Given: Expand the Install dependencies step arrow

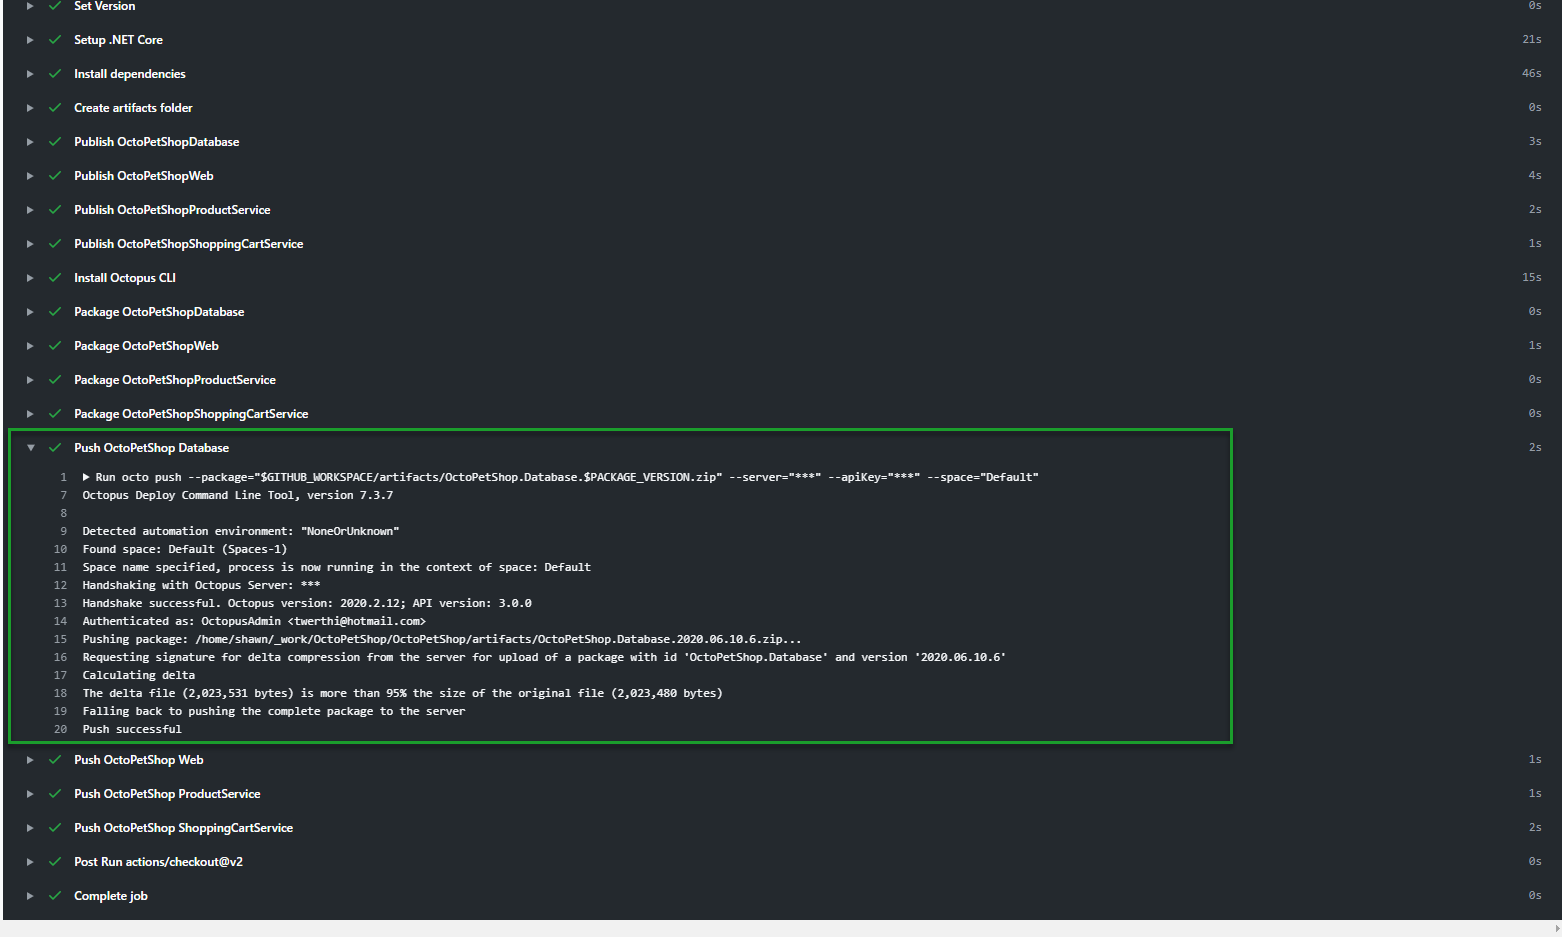Looking at the screenshot, I should (x=30, y=74).
